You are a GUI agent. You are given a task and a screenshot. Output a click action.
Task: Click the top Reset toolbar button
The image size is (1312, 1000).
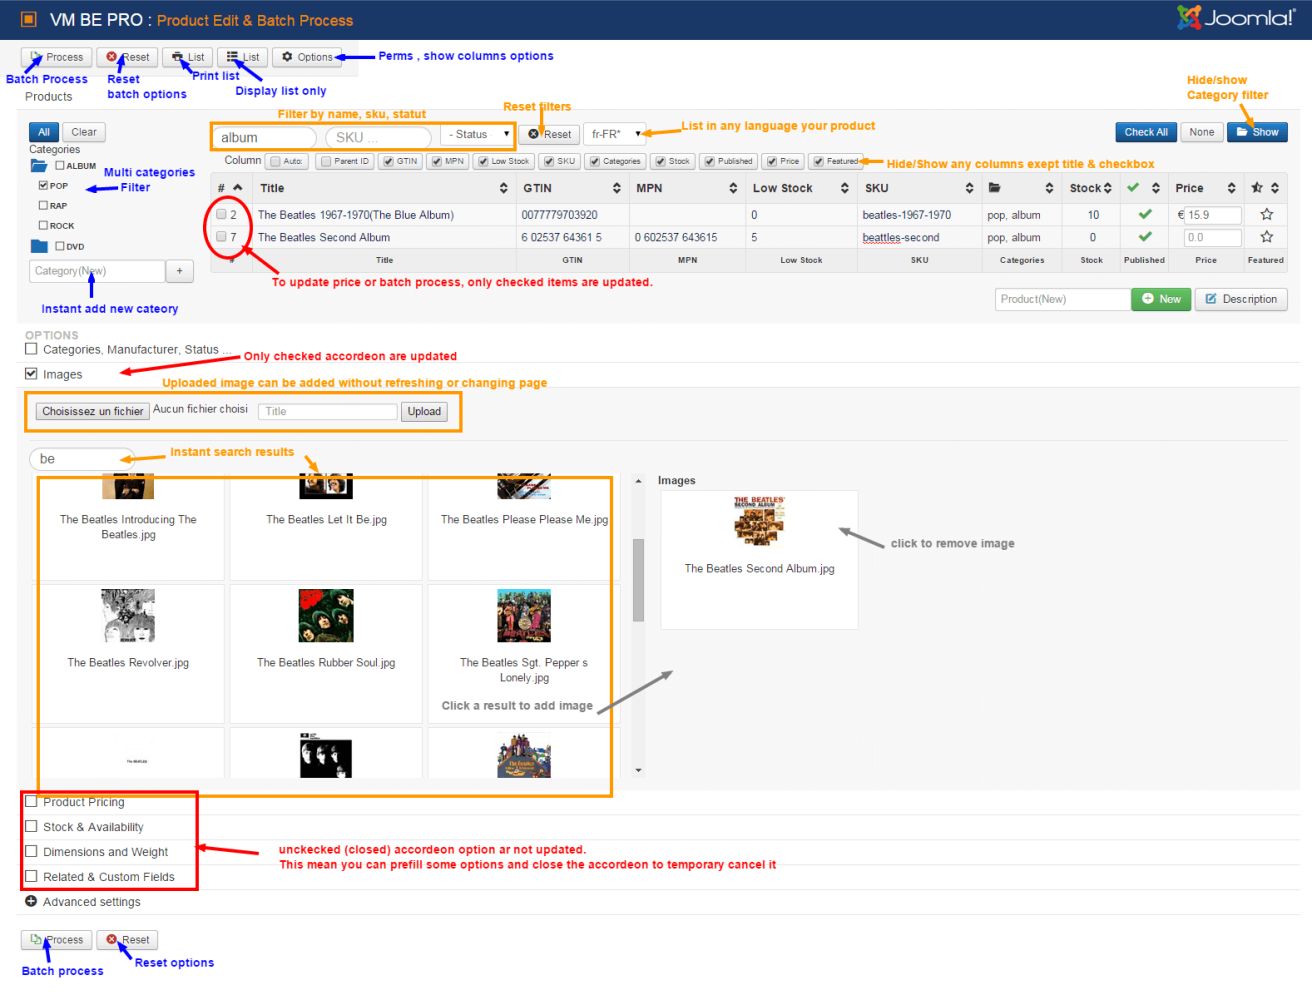point(127,57)
